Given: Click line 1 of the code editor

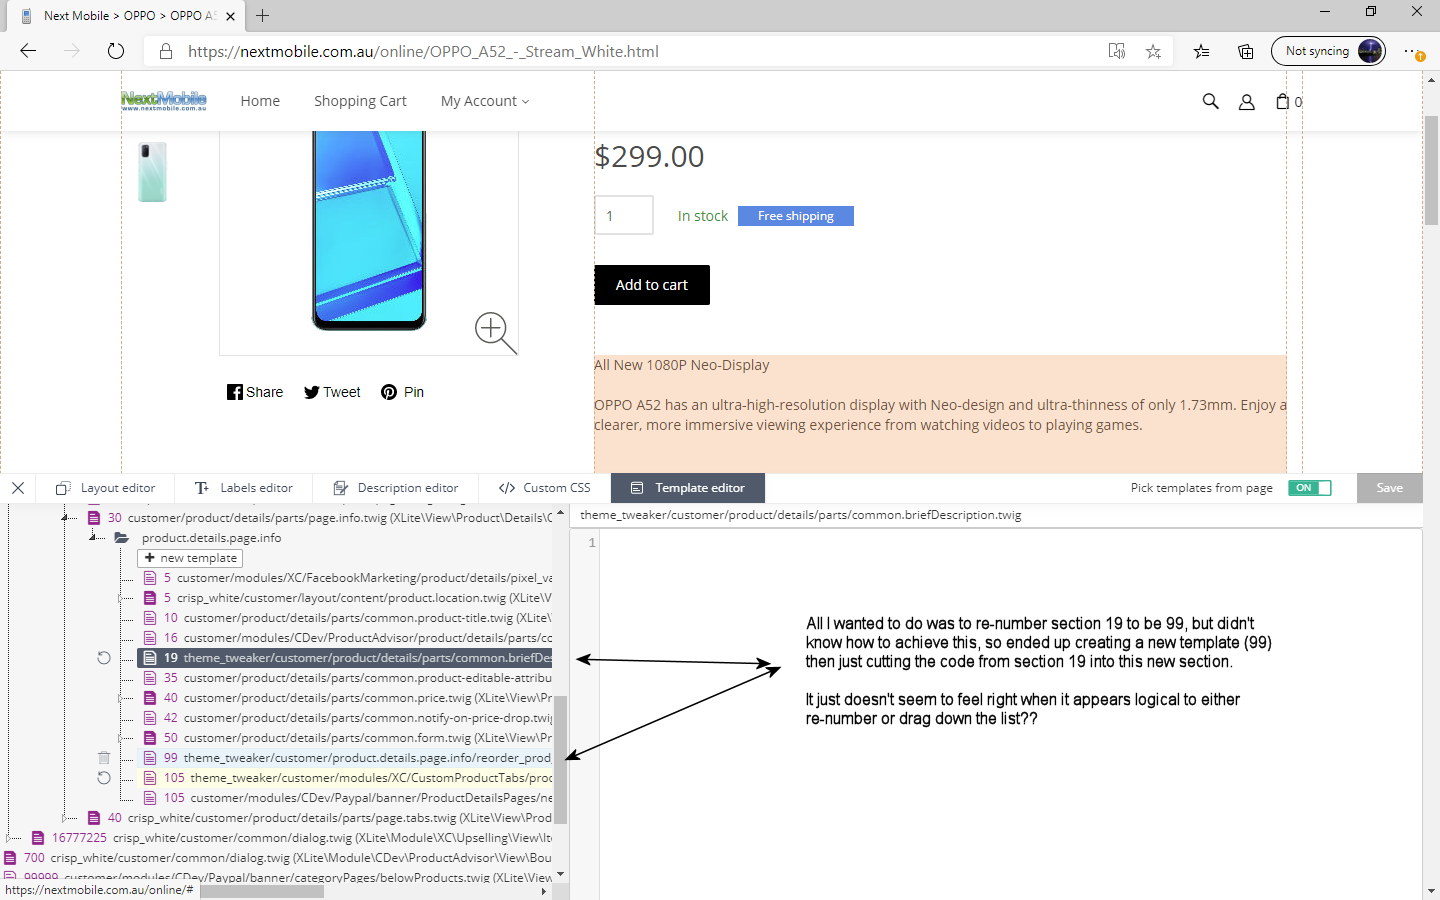Looking at the screenshot, I should [x=1010, y=543].
